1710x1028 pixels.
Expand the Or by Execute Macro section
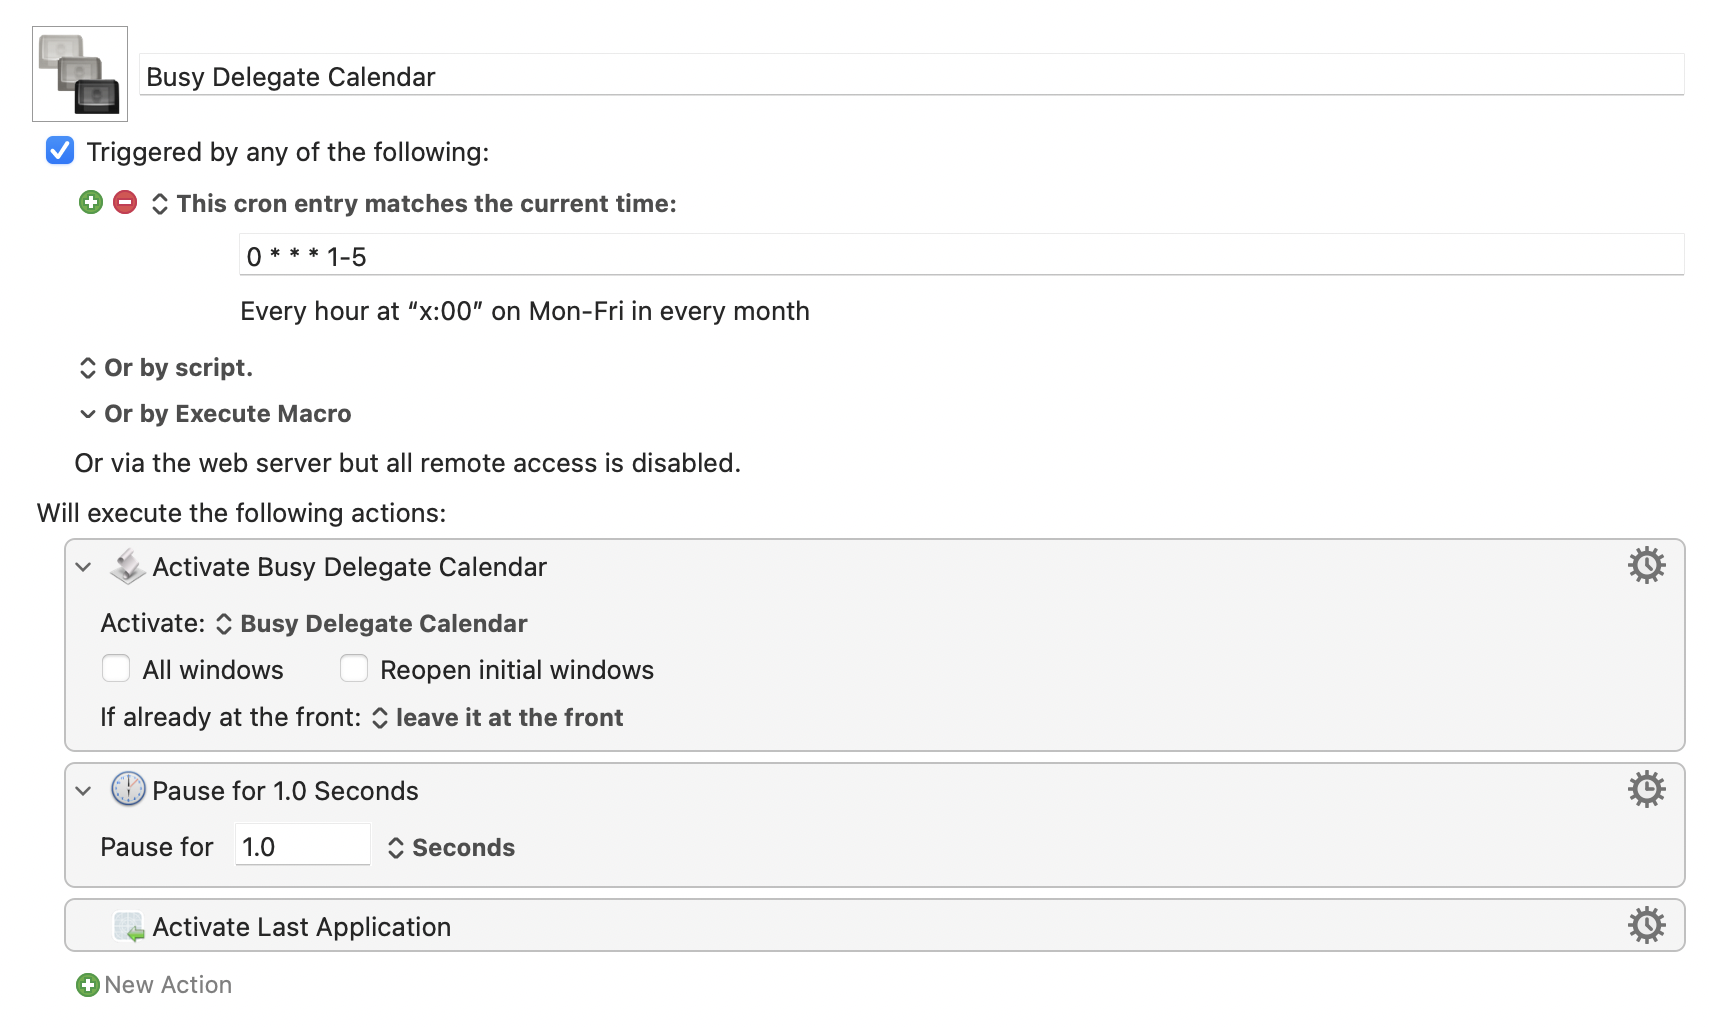tap(88, 414)
